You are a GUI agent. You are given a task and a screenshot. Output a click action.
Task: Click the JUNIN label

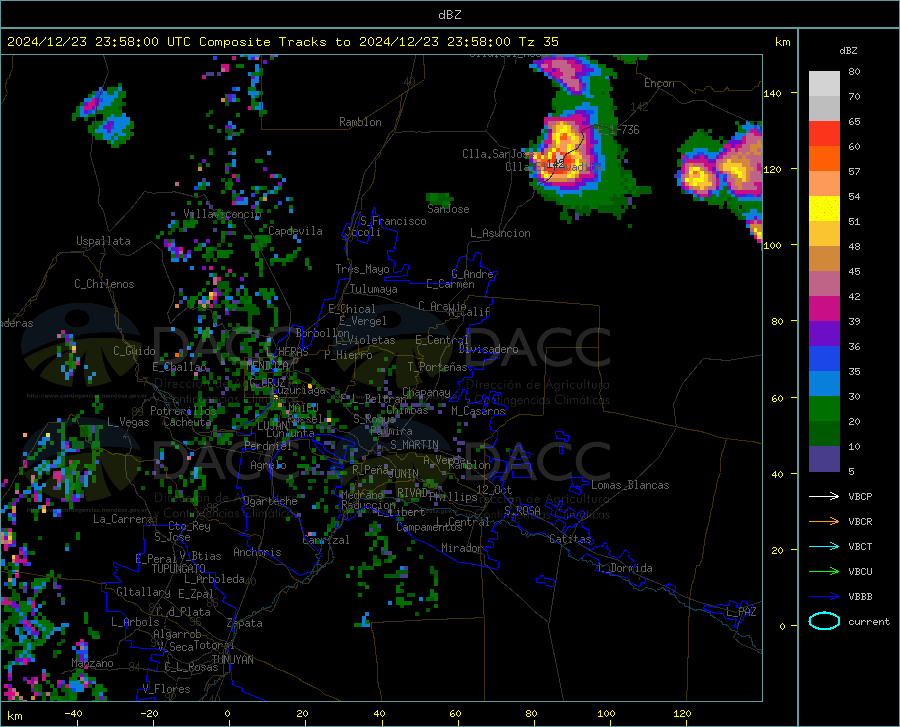[403, 473]
